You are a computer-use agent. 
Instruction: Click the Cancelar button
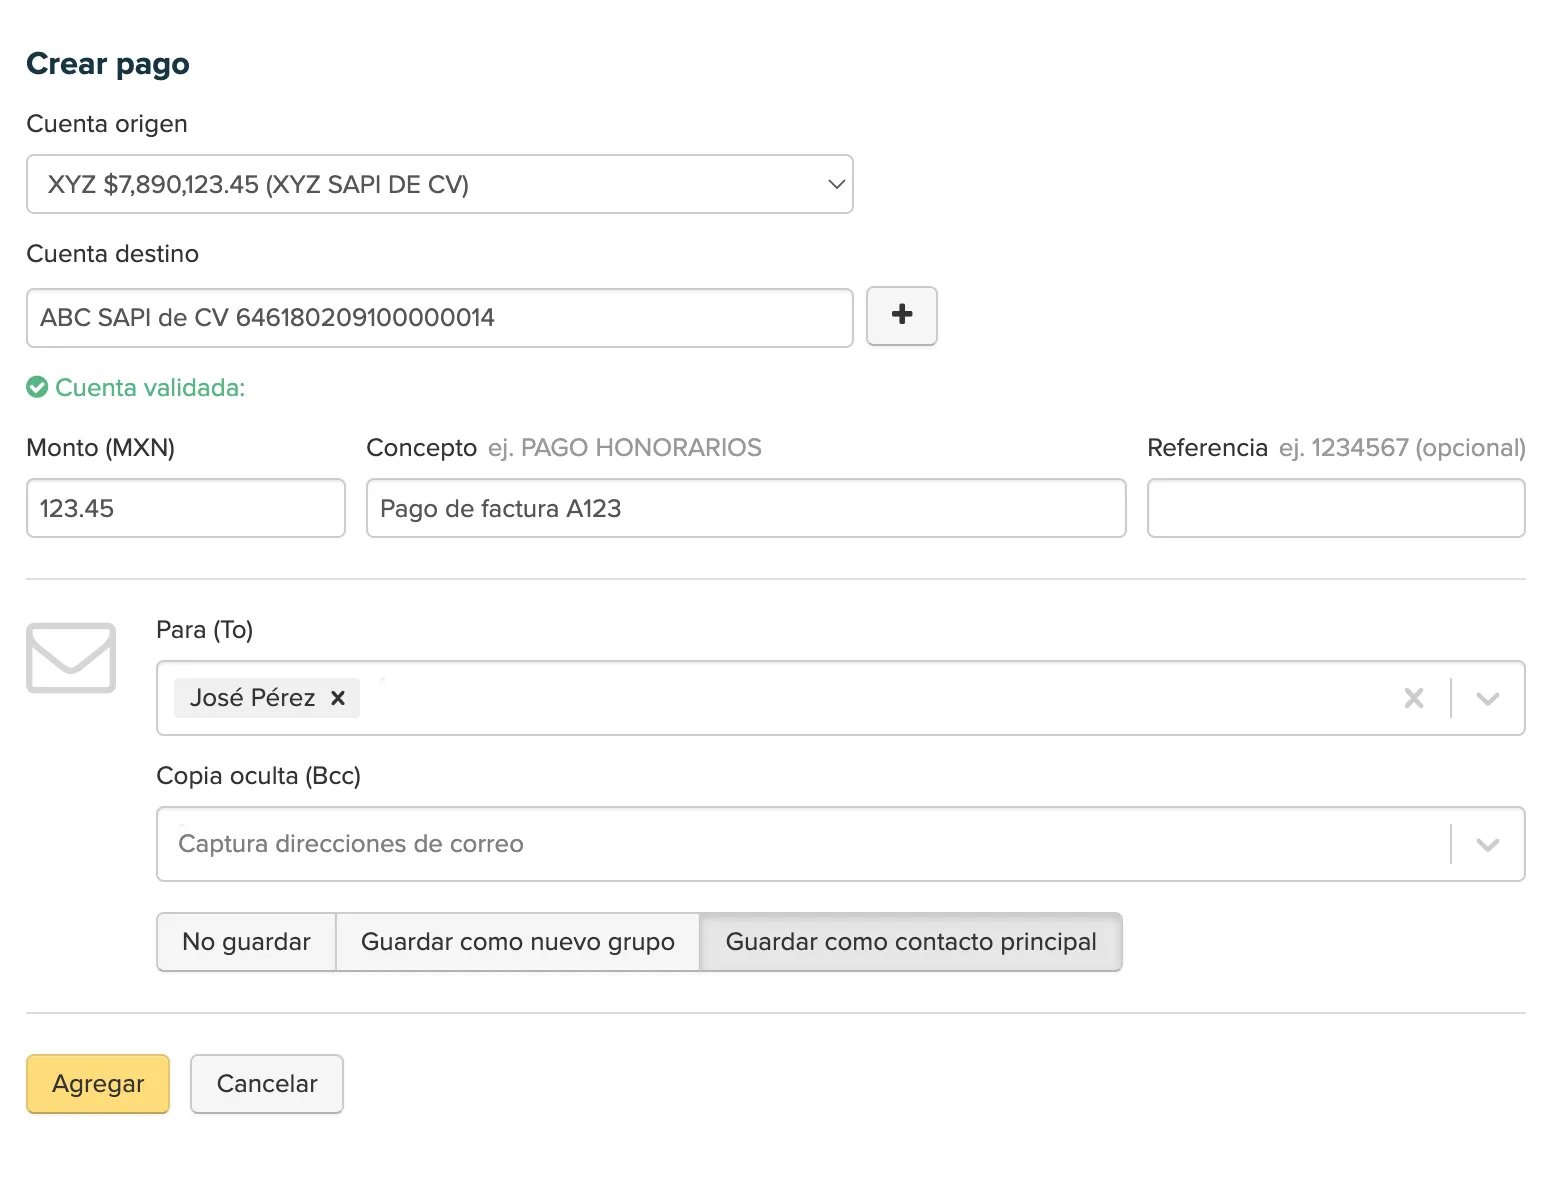pos(266,1084)
